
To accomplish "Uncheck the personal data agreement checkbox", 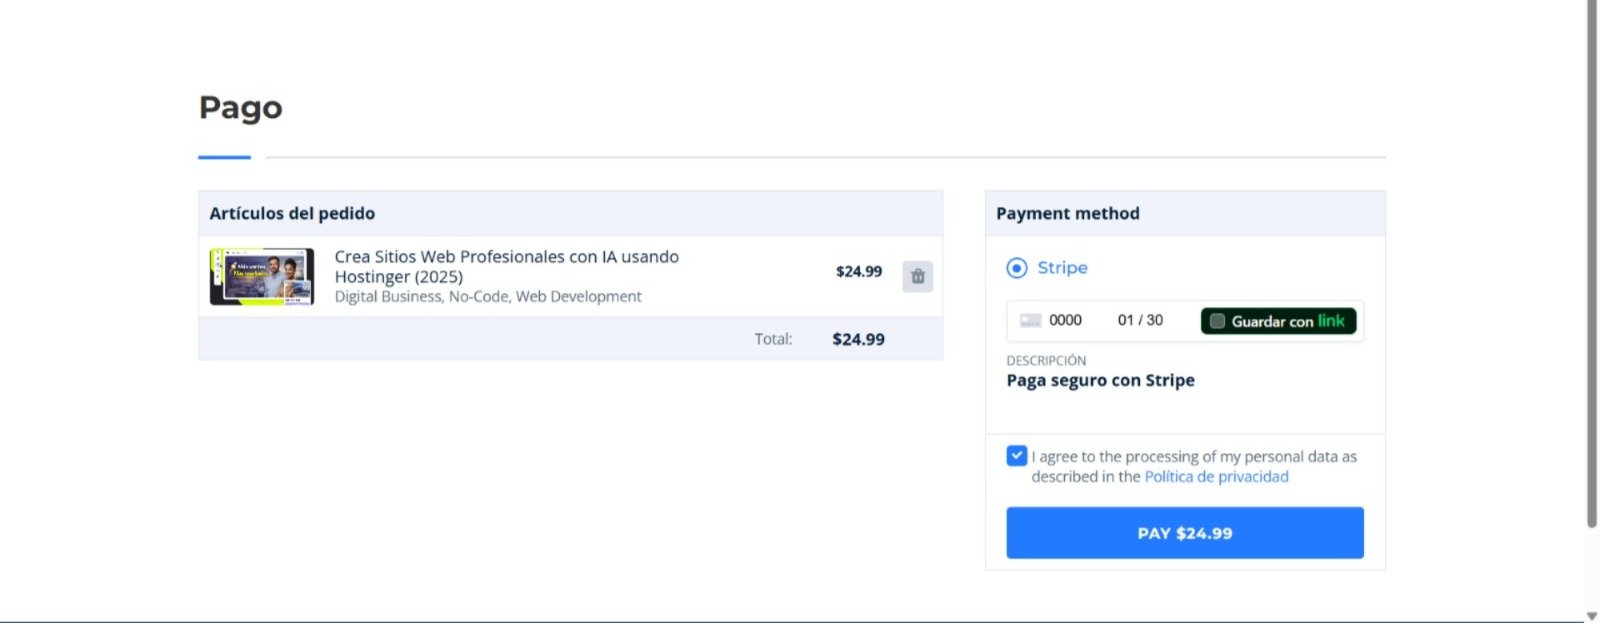I will click(x=1017, y=456).
